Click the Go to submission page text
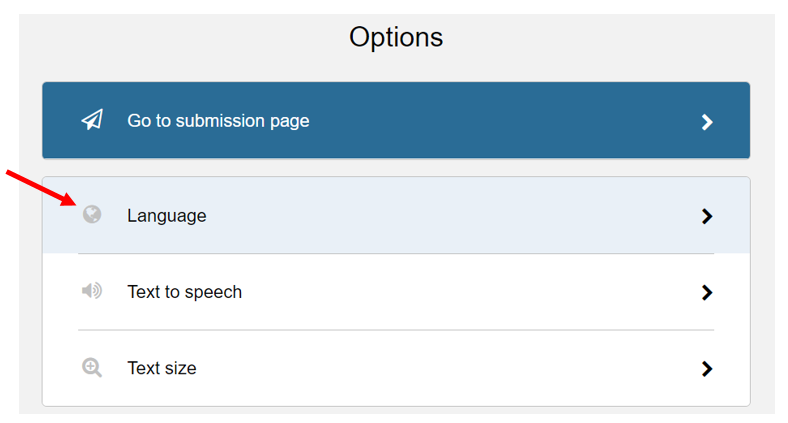 (x=218, y=121)
